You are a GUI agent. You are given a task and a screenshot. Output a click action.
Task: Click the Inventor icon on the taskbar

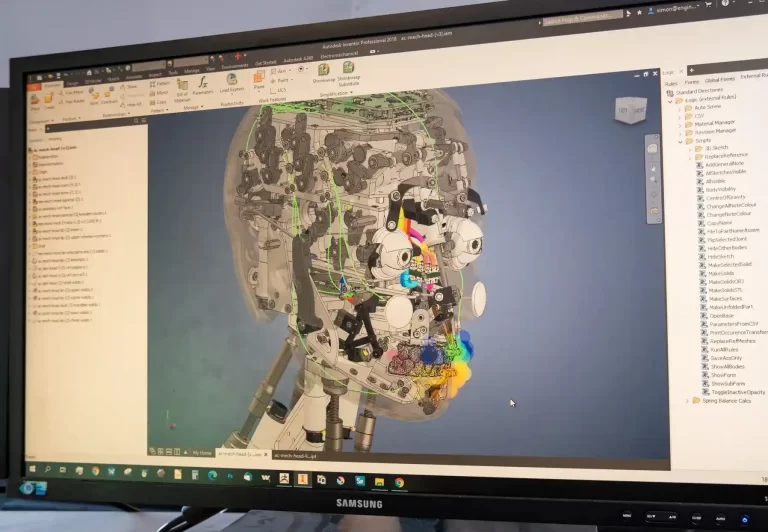pyautogui.click(x=302, y=479)
